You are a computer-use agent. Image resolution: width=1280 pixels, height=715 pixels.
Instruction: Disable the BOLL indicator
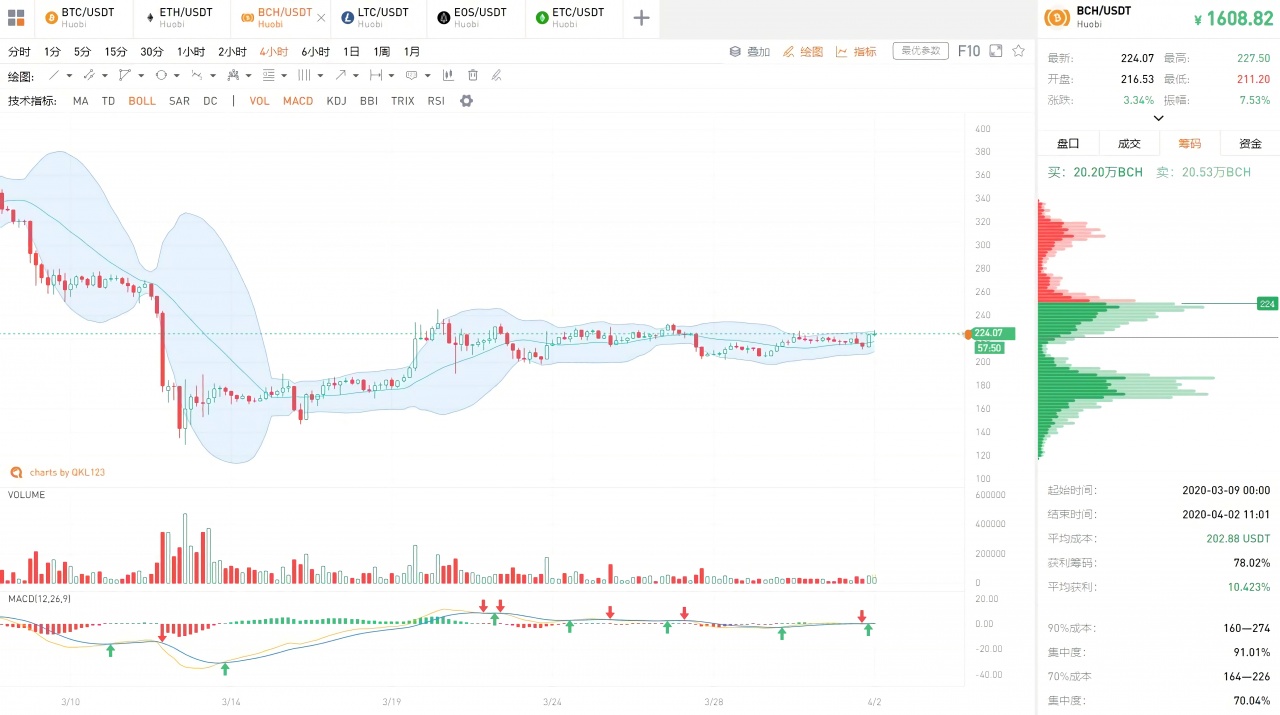pyautogui.click(x=142, y=101)
